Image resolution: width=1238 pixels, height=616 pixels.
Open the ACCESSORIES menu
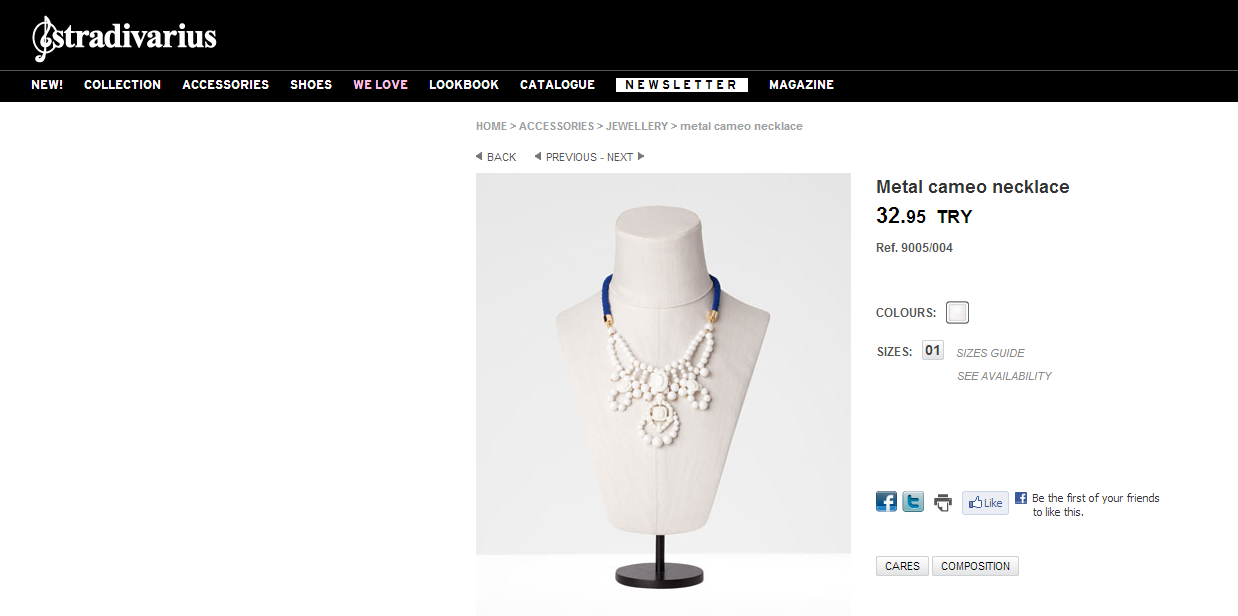point(225,85)
